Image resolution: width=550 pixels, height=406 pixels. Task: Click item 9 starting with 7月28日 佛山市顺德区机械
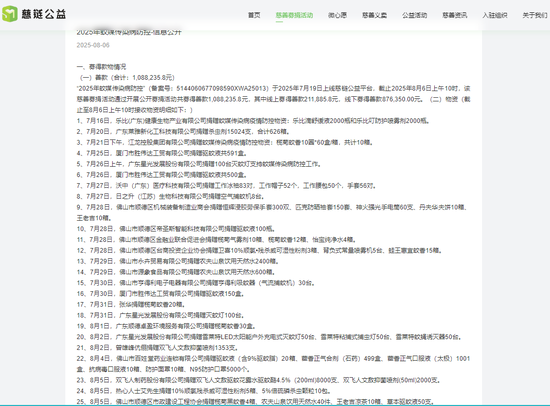click(x=272, y=213)
